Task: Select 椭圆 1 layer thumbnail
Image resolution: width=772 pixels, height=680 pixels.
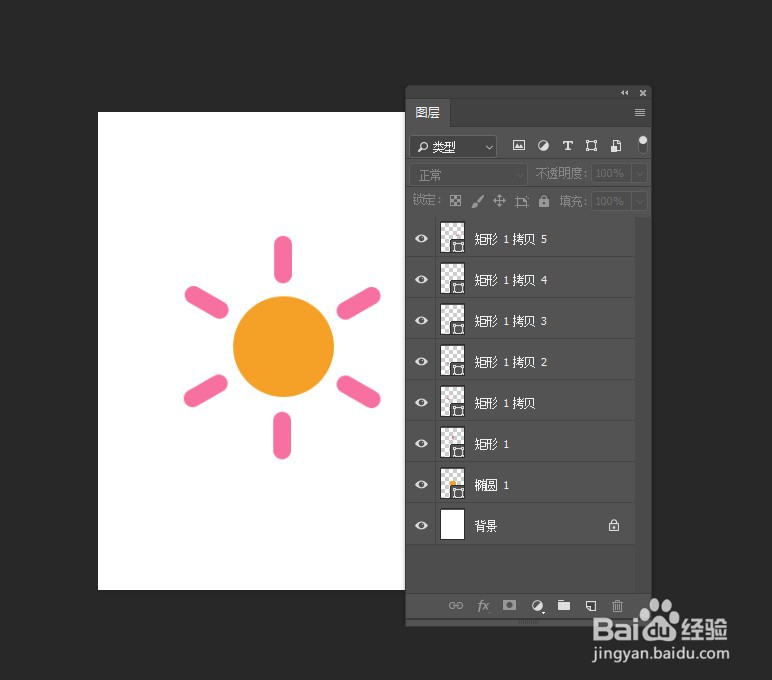Action: click(x=452, y=484)
